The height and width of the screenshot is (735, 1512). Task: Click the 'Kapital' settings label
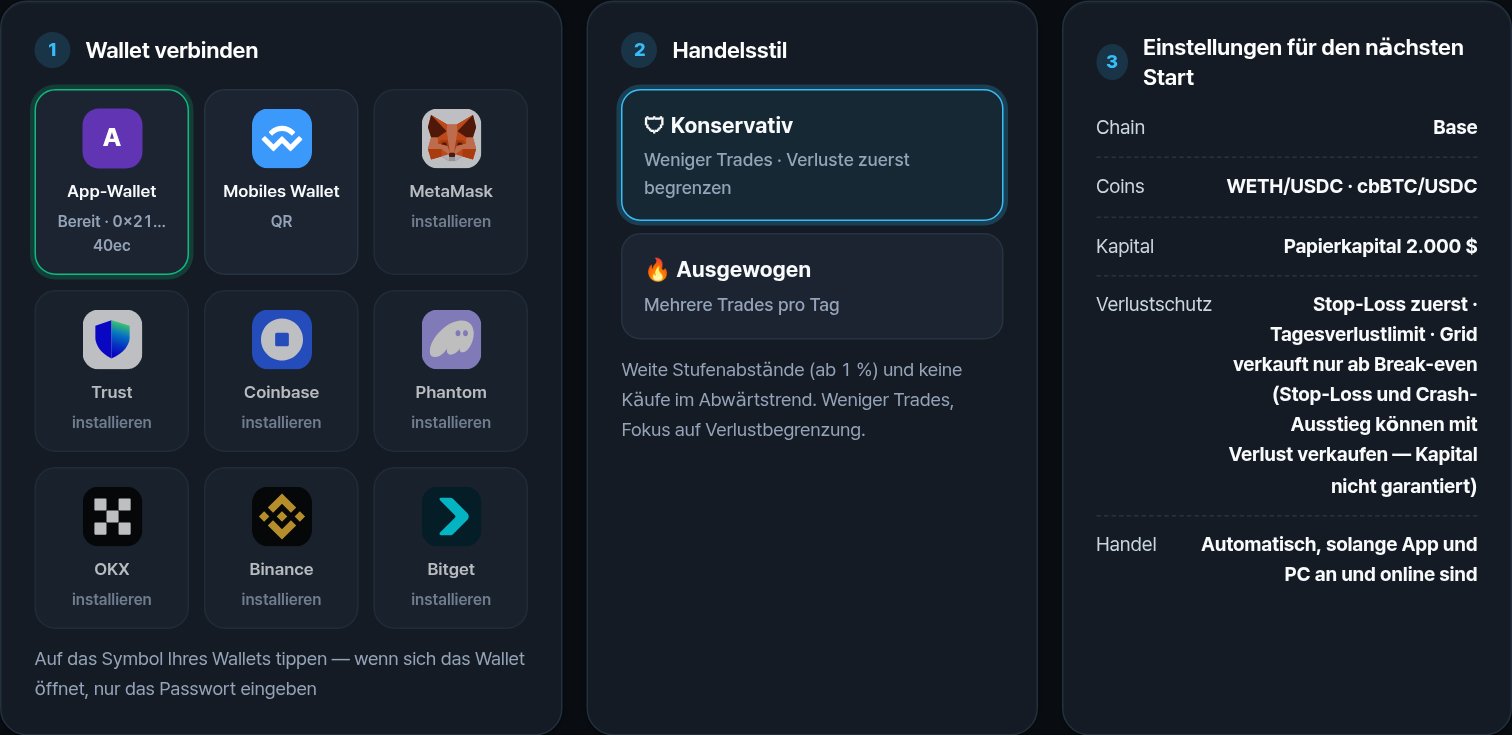pos(1125,246)
